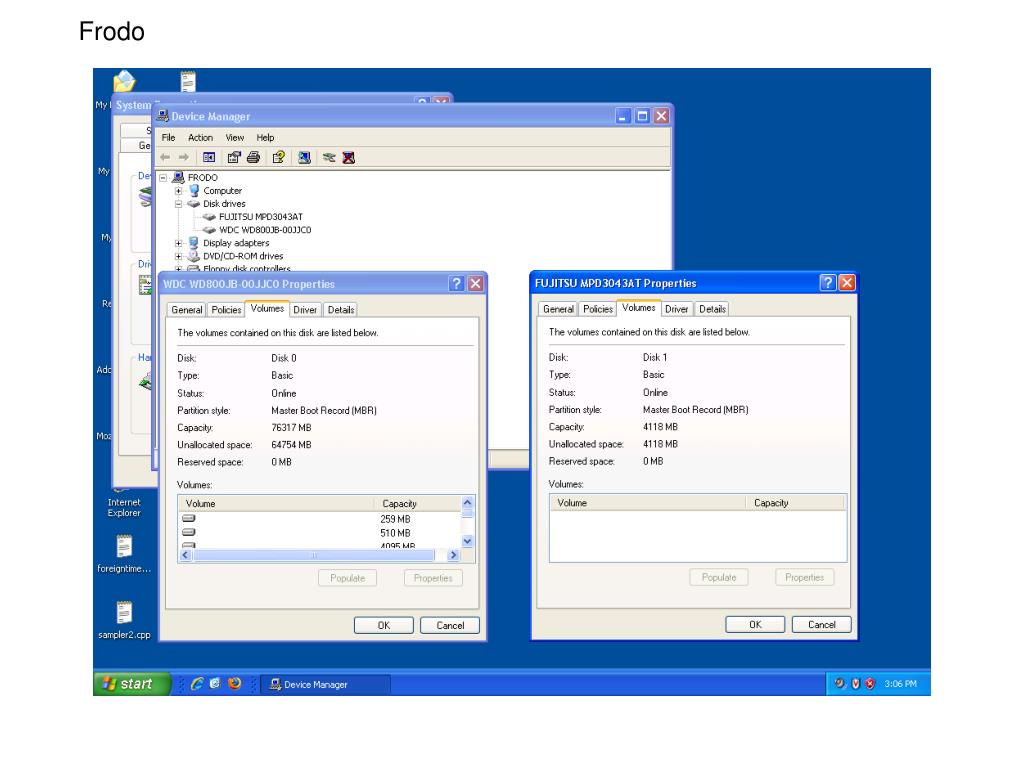Click the Help icon in Device Manager toolbar
The image size is (1024, 768).
coord(279,157)
